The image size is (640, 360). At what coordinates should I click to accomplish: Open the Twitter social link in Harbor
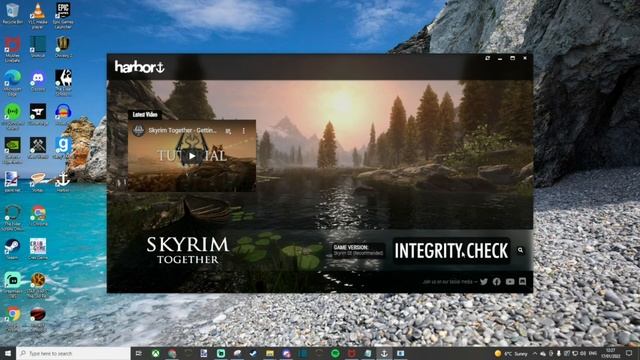(484, 282)
